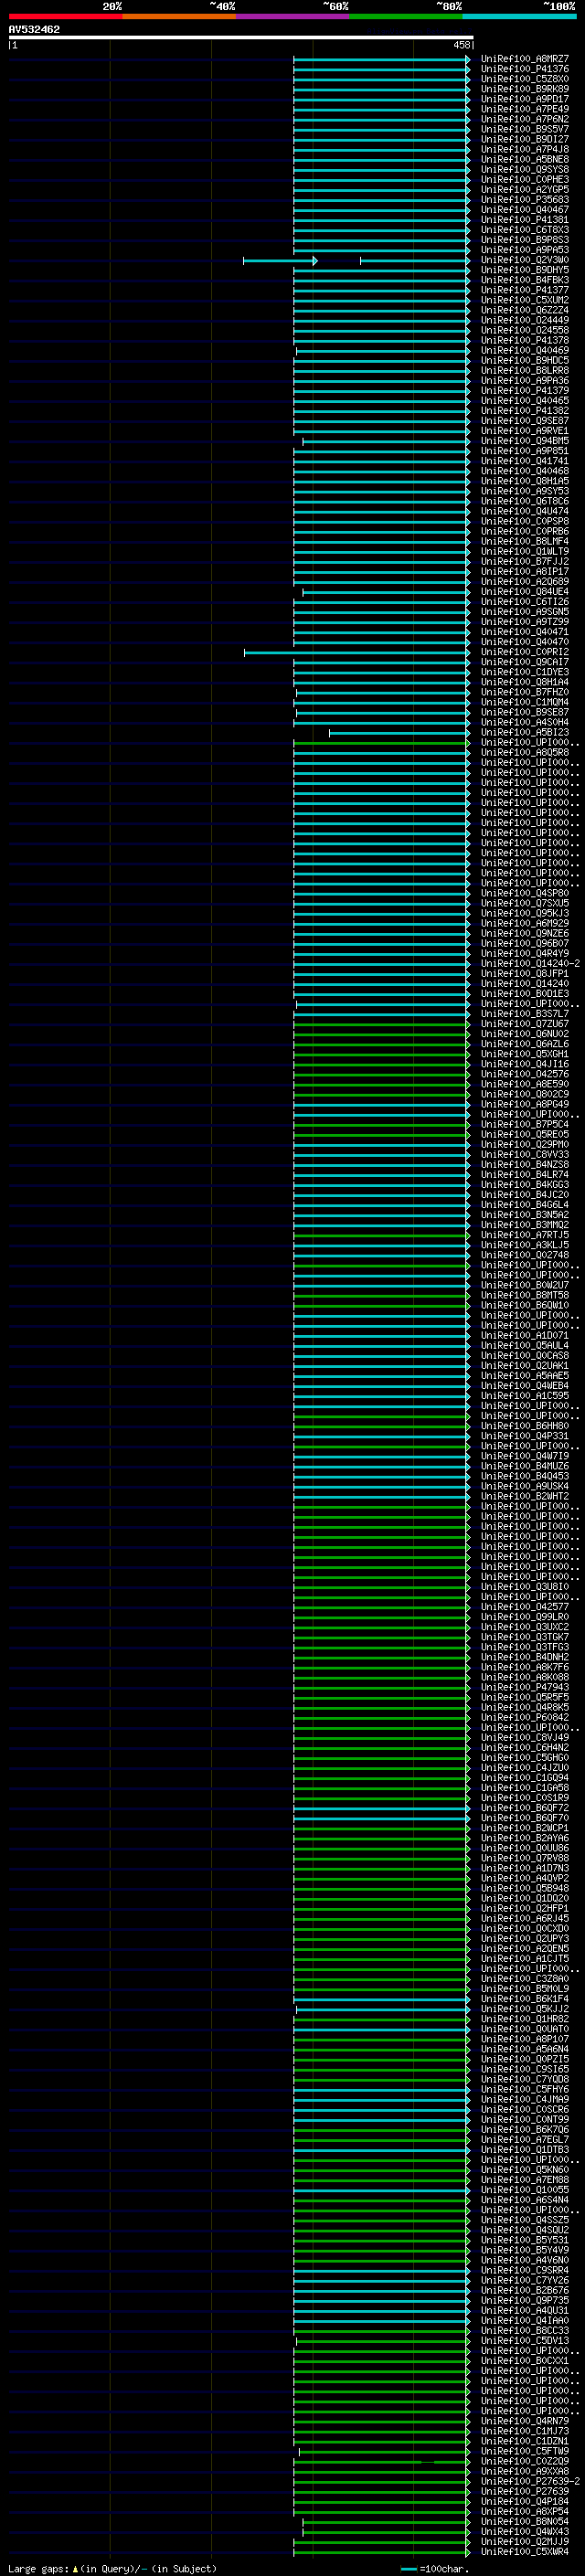Screen dimensions: 585x2576
Task: Choose hit UniRef100_B9S5V7
Action: tap(524, 129)
